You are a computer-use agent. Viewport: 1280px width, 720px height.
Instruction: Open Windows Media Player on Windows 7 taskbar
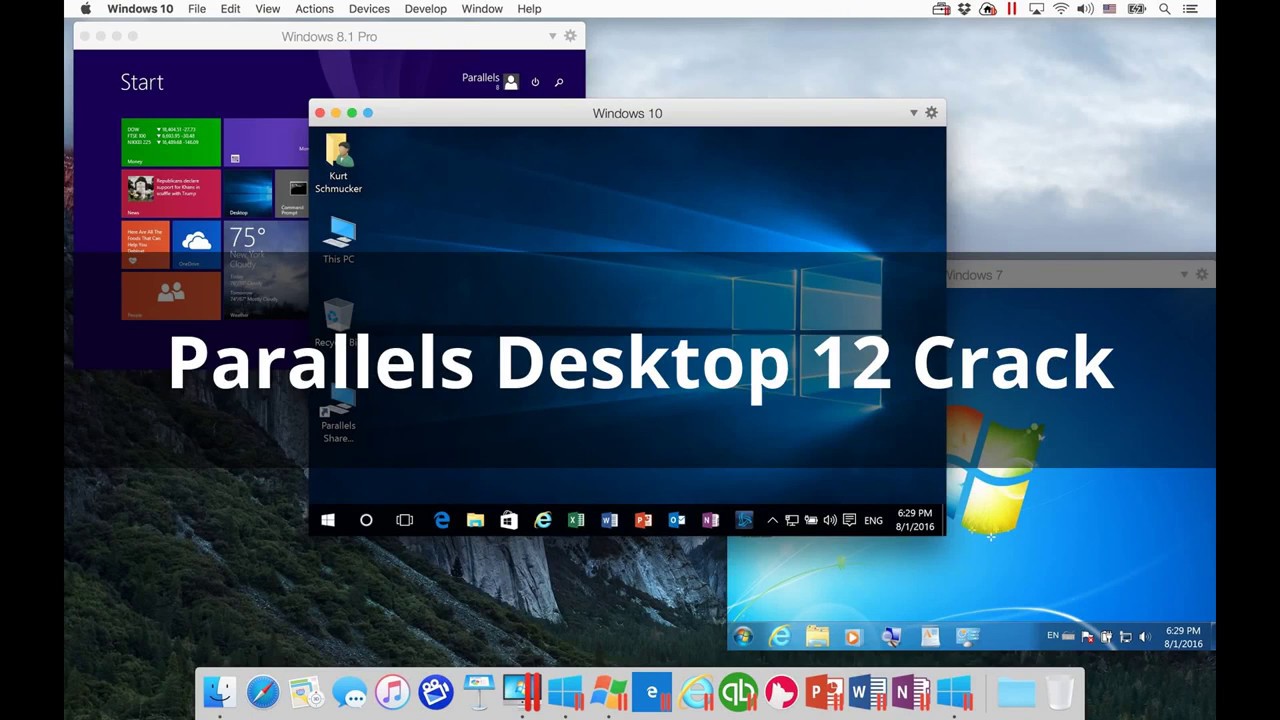[x=853, y=636]
